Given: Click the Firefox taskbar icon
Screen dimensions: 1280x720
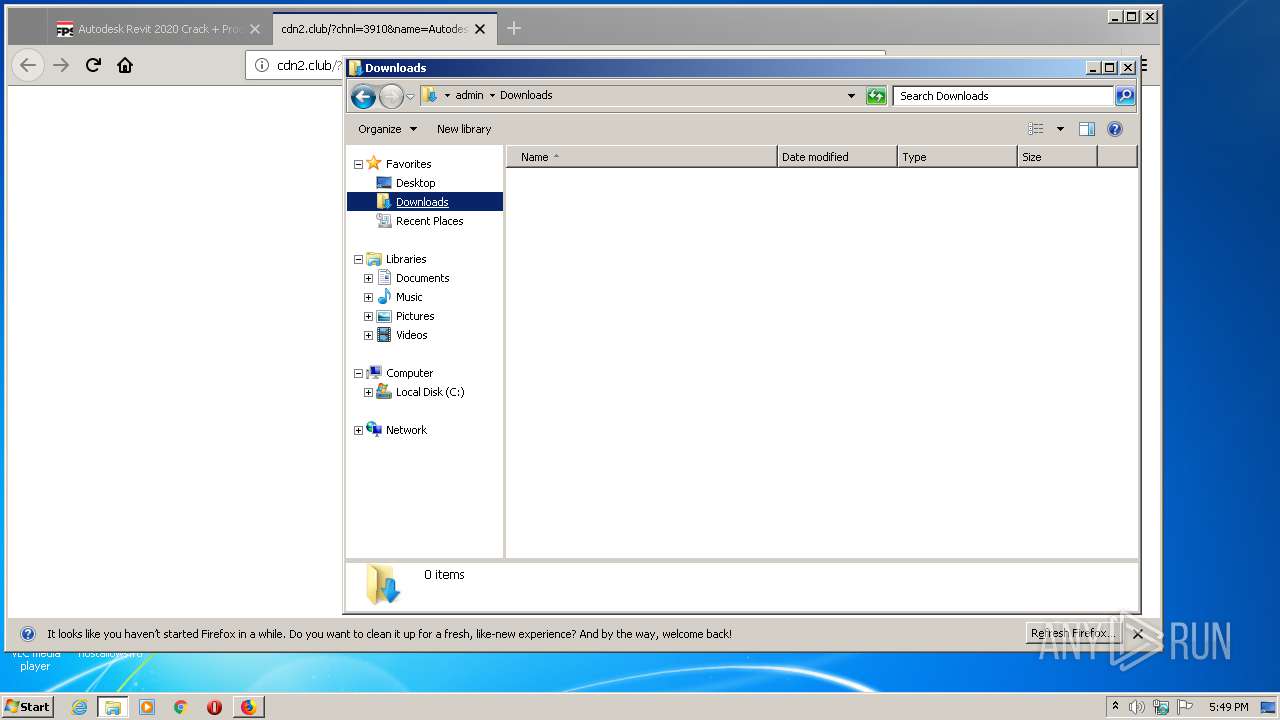Looking at the screenshot, I should coord(248,707).
